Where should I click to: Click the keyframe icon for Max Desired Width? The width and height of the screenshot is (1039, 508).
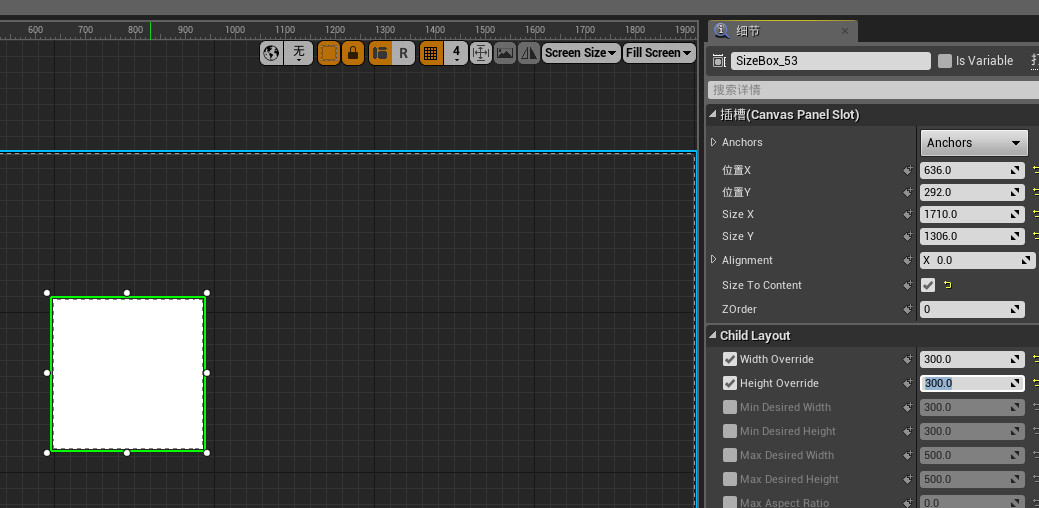point(908,455)
